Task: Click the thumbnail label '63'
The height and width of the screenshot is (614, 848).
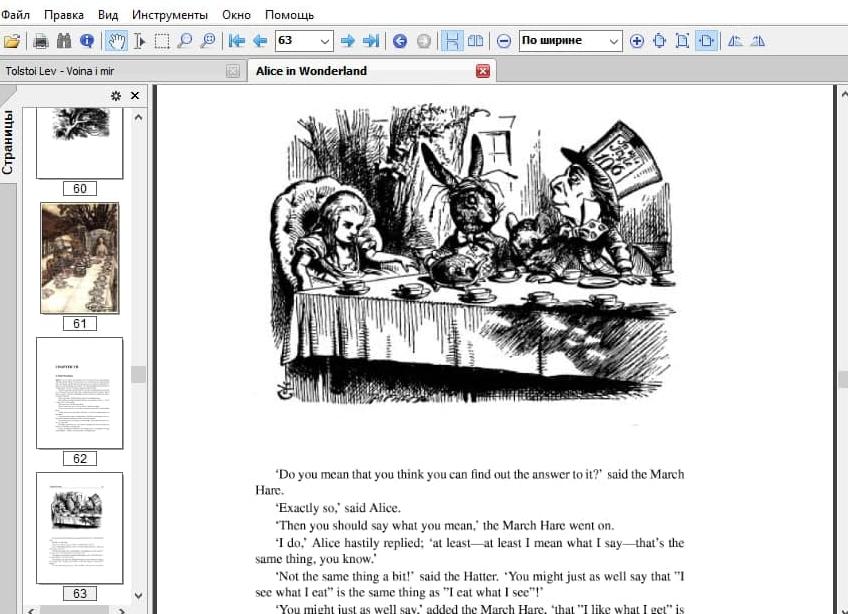Action: [80, 593]
